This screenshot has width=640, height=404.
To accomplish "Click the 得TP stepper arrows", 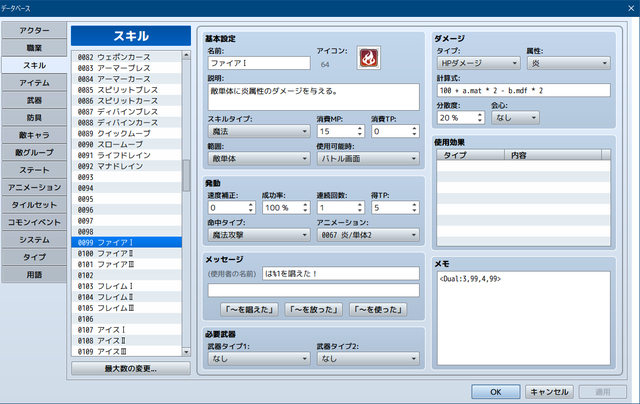I will pos(414,208).
